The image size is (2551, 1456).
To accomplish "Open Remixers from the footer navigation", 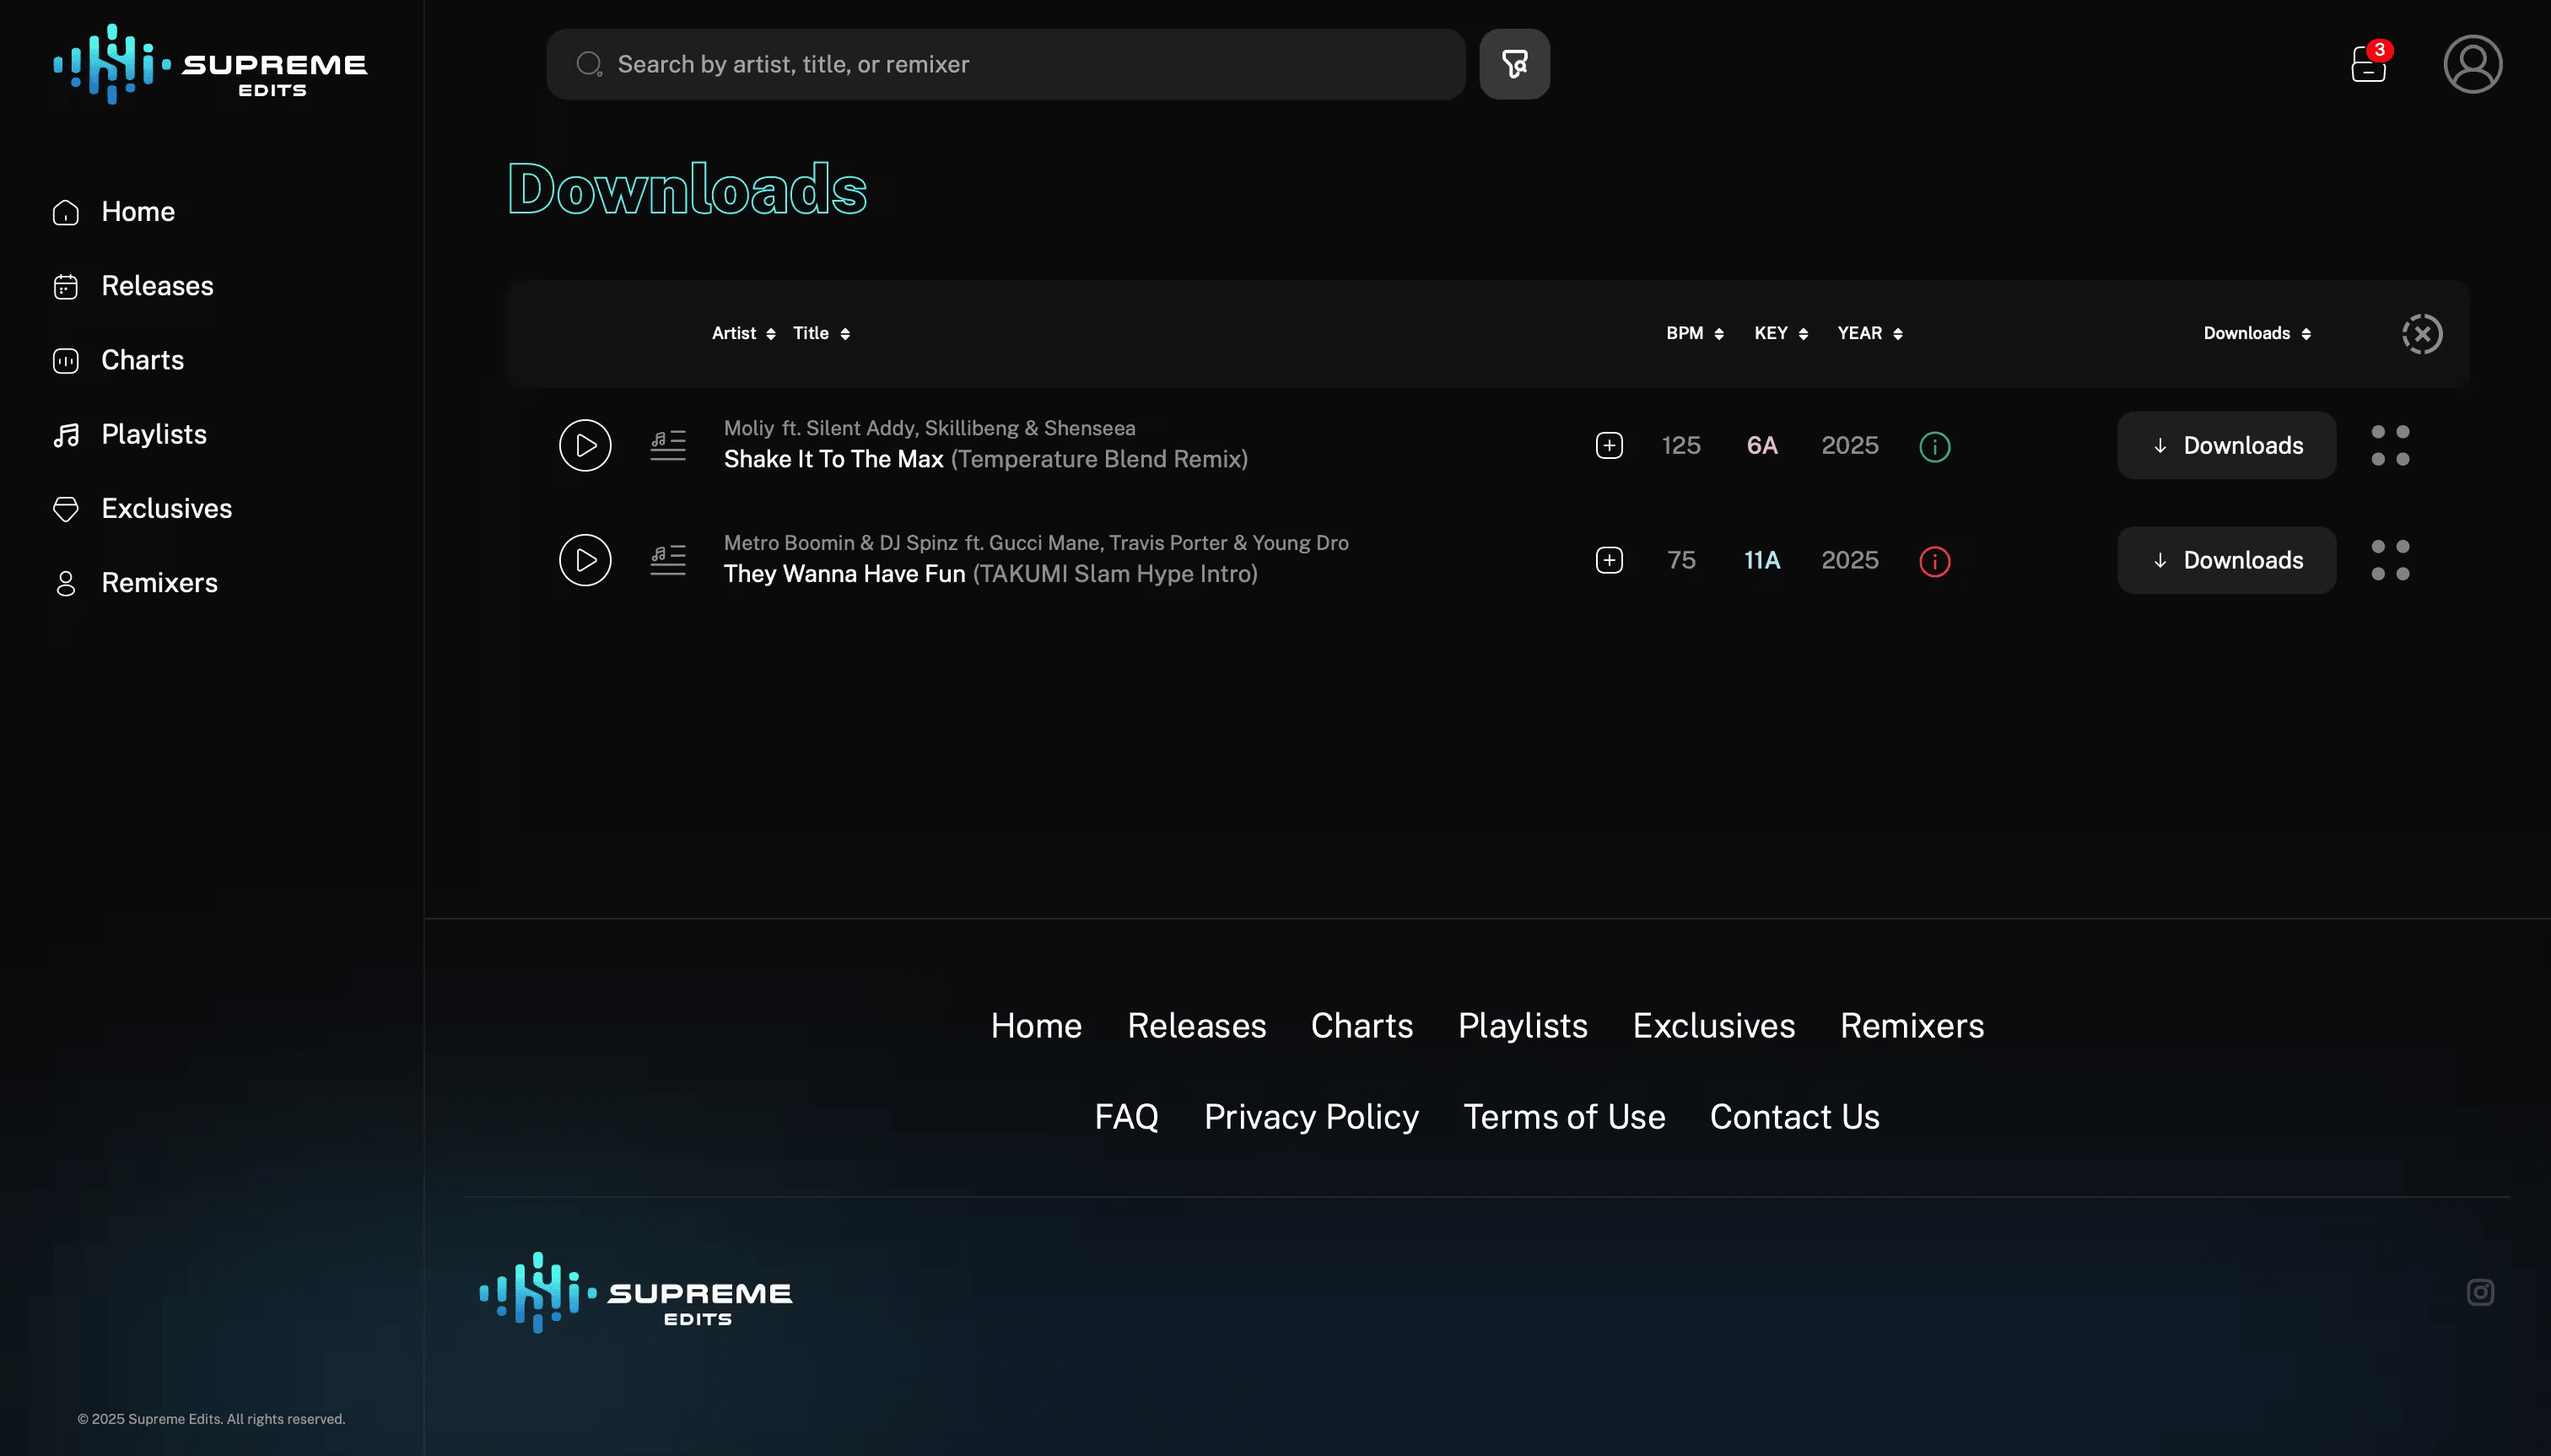I will point(1911,1025).
